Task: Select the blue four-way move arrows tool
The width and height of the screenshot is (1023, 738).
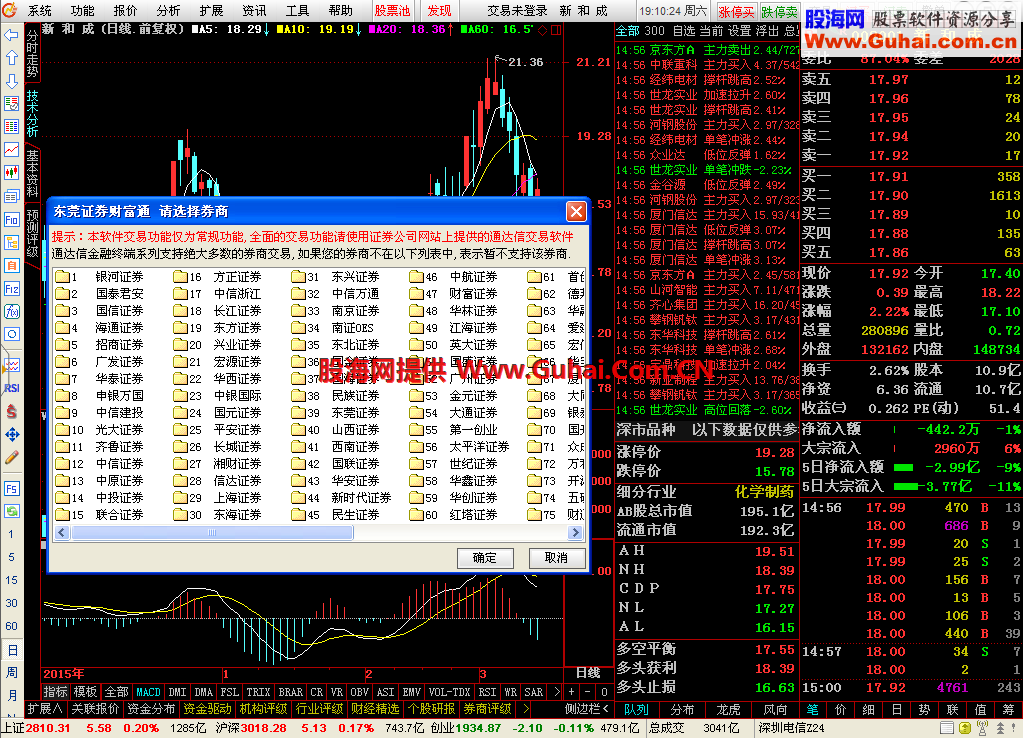Action: 12,435
